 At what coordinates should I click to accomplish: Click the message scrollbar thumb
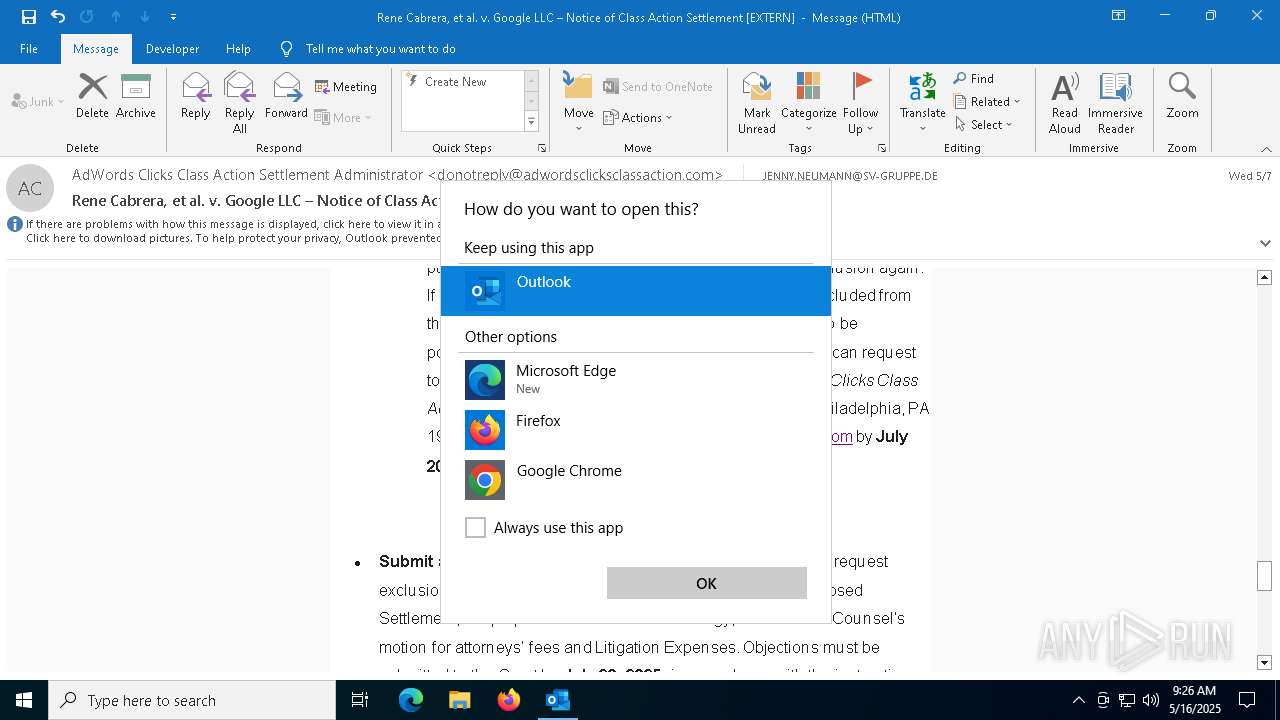coord(1264,577)
